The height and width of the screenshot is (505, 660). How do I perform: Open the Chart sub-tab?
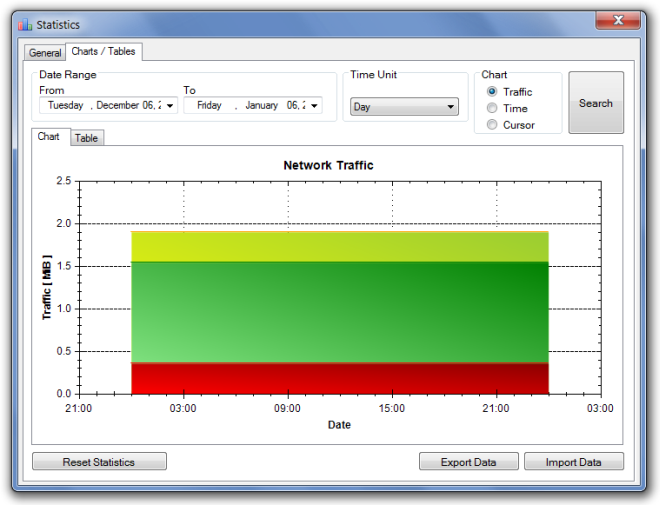pos(49,136)
